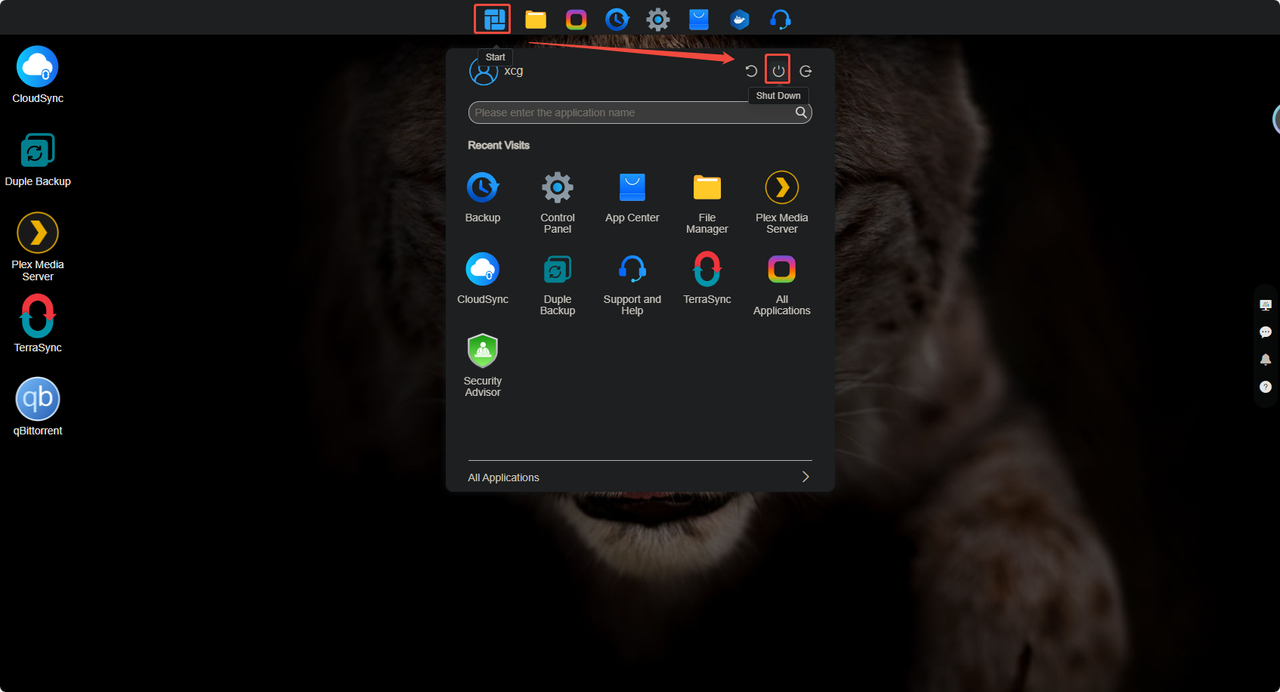Click the Shut Down power icon
The width and height of the screenshot is (1280, 692).
coord(778,70)
